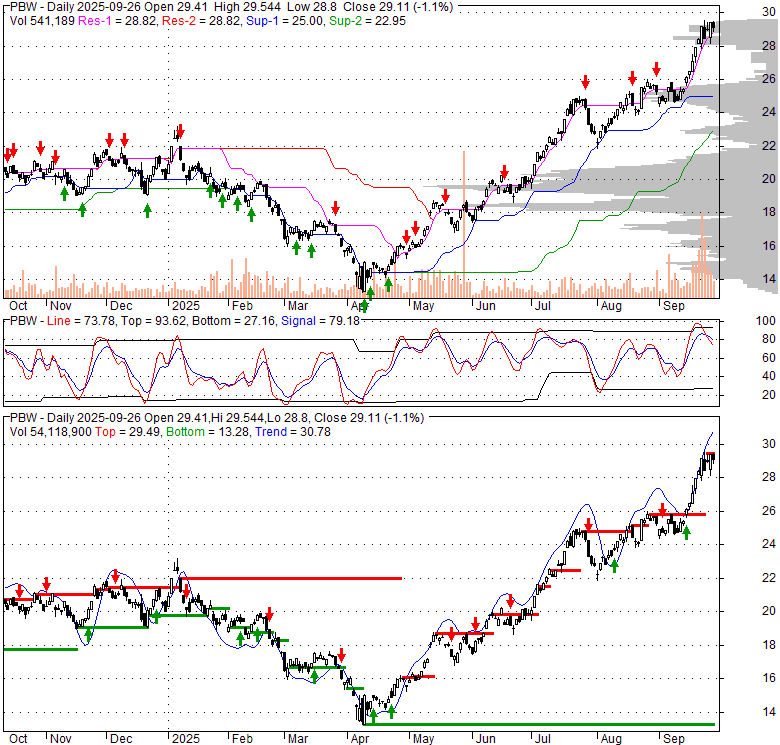780x745 pixels.
Task: Click the 'Bottom = 27.16' oscillator value
Action: (233, 321)
